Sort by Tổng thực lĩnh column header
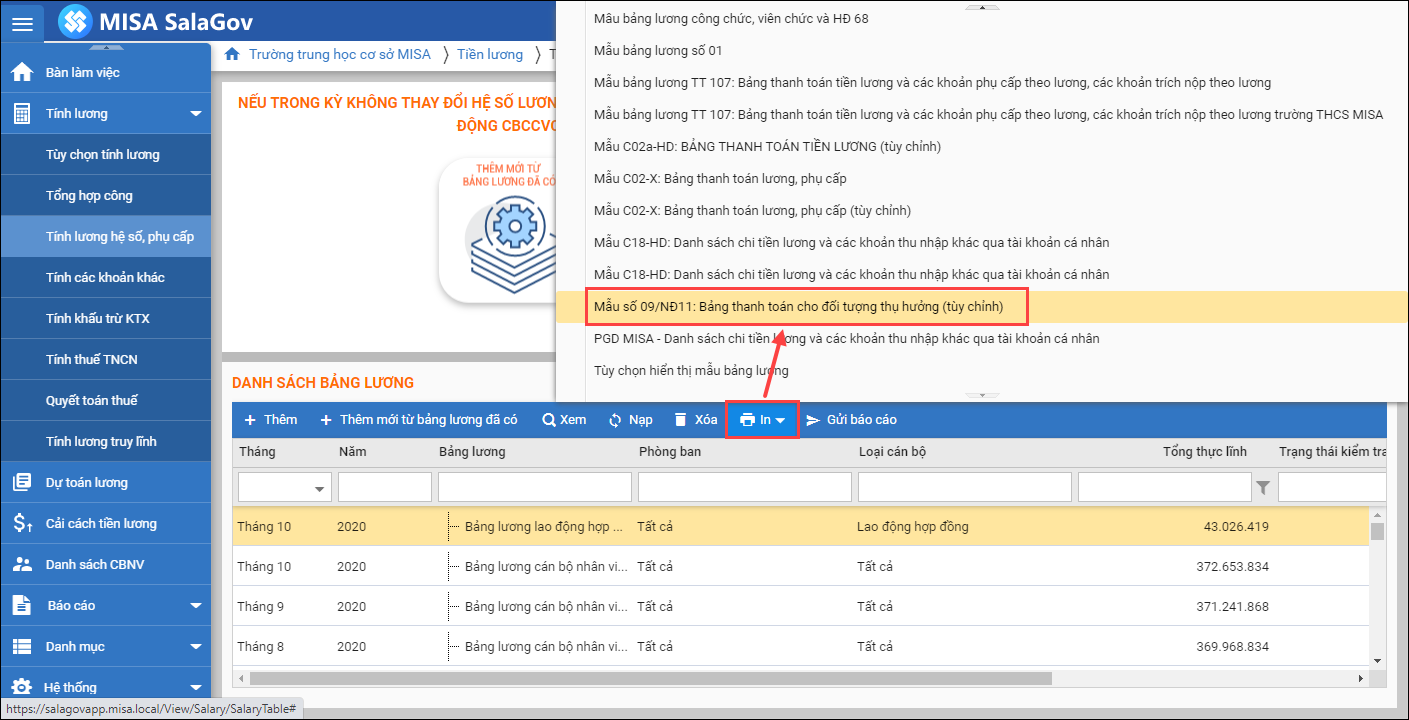The image size is (1409, 720). [1204, 451]
